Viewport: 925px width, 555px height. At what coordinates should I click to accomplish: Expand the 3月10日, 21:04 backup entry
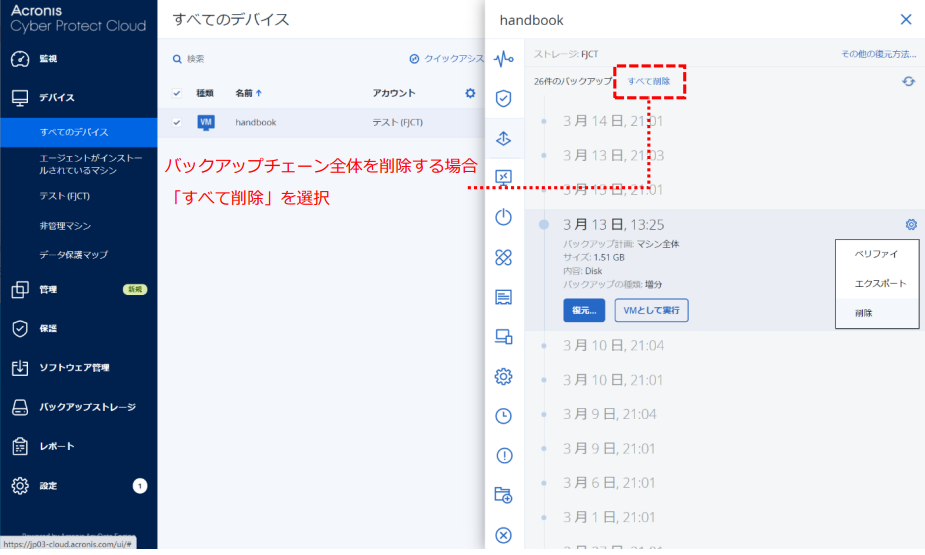tap(612, 346)
